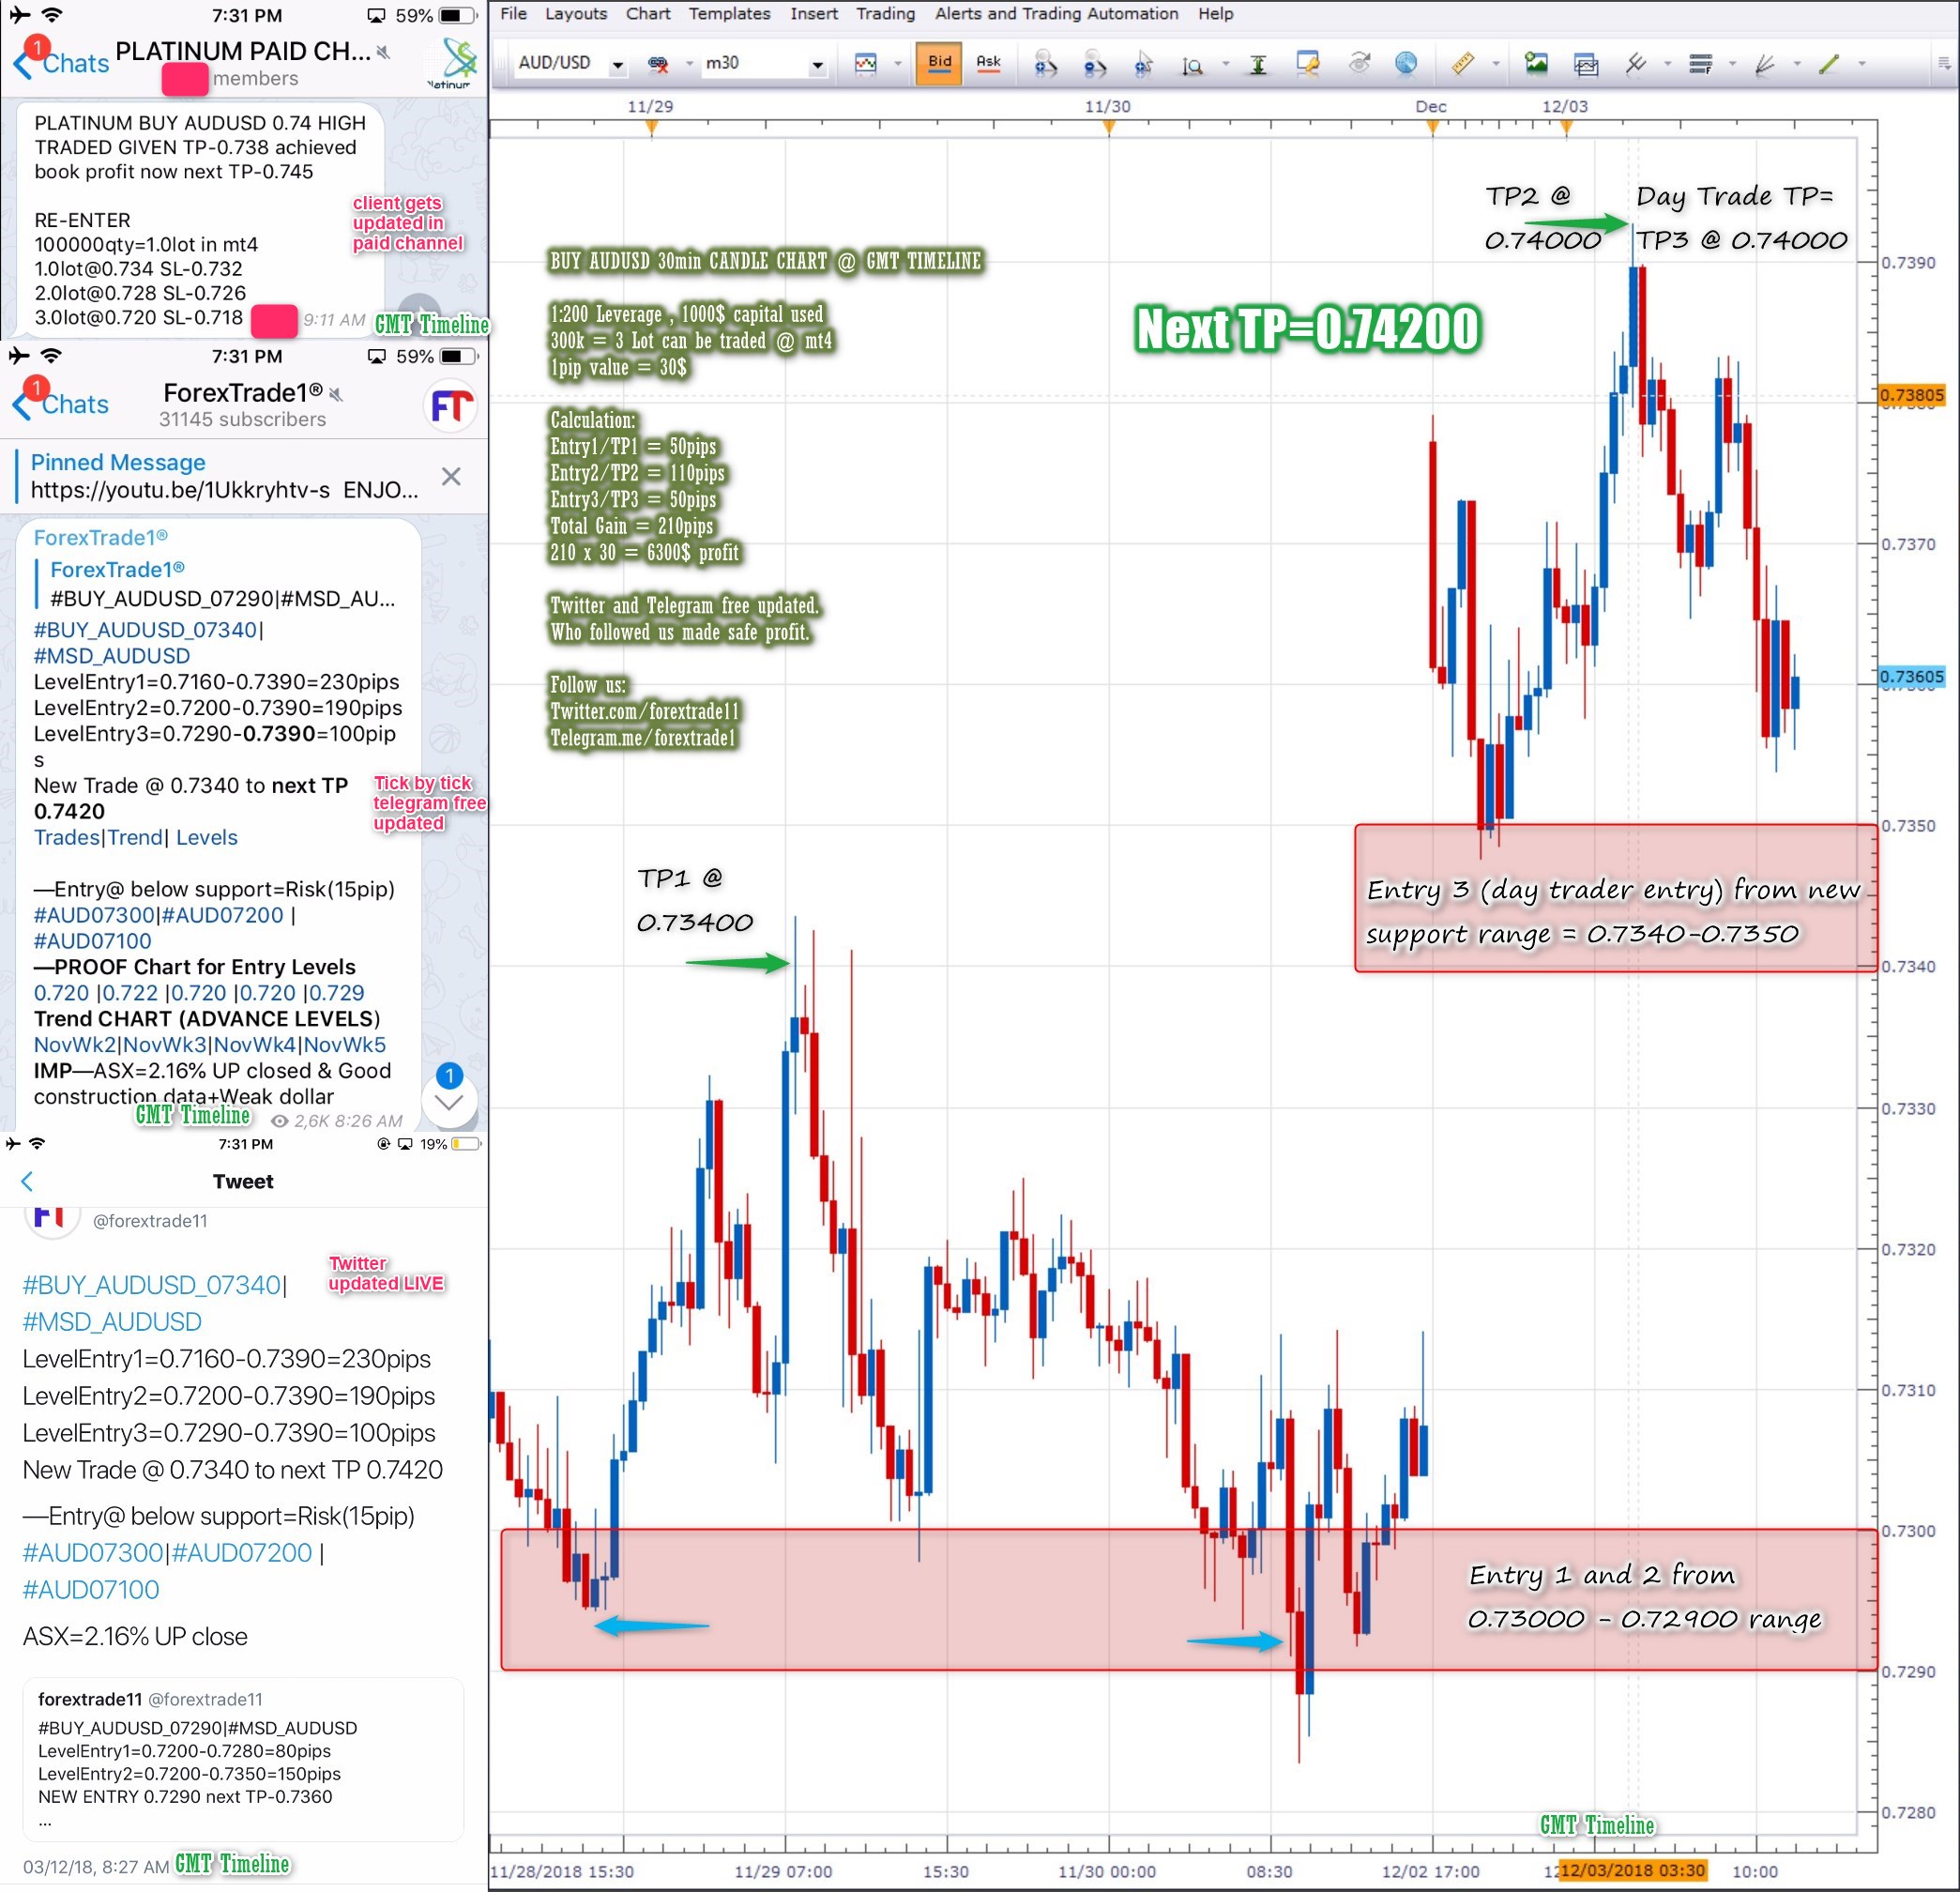
Task: Open the NovWk3 trend chart link
Action: (165, 1045)
